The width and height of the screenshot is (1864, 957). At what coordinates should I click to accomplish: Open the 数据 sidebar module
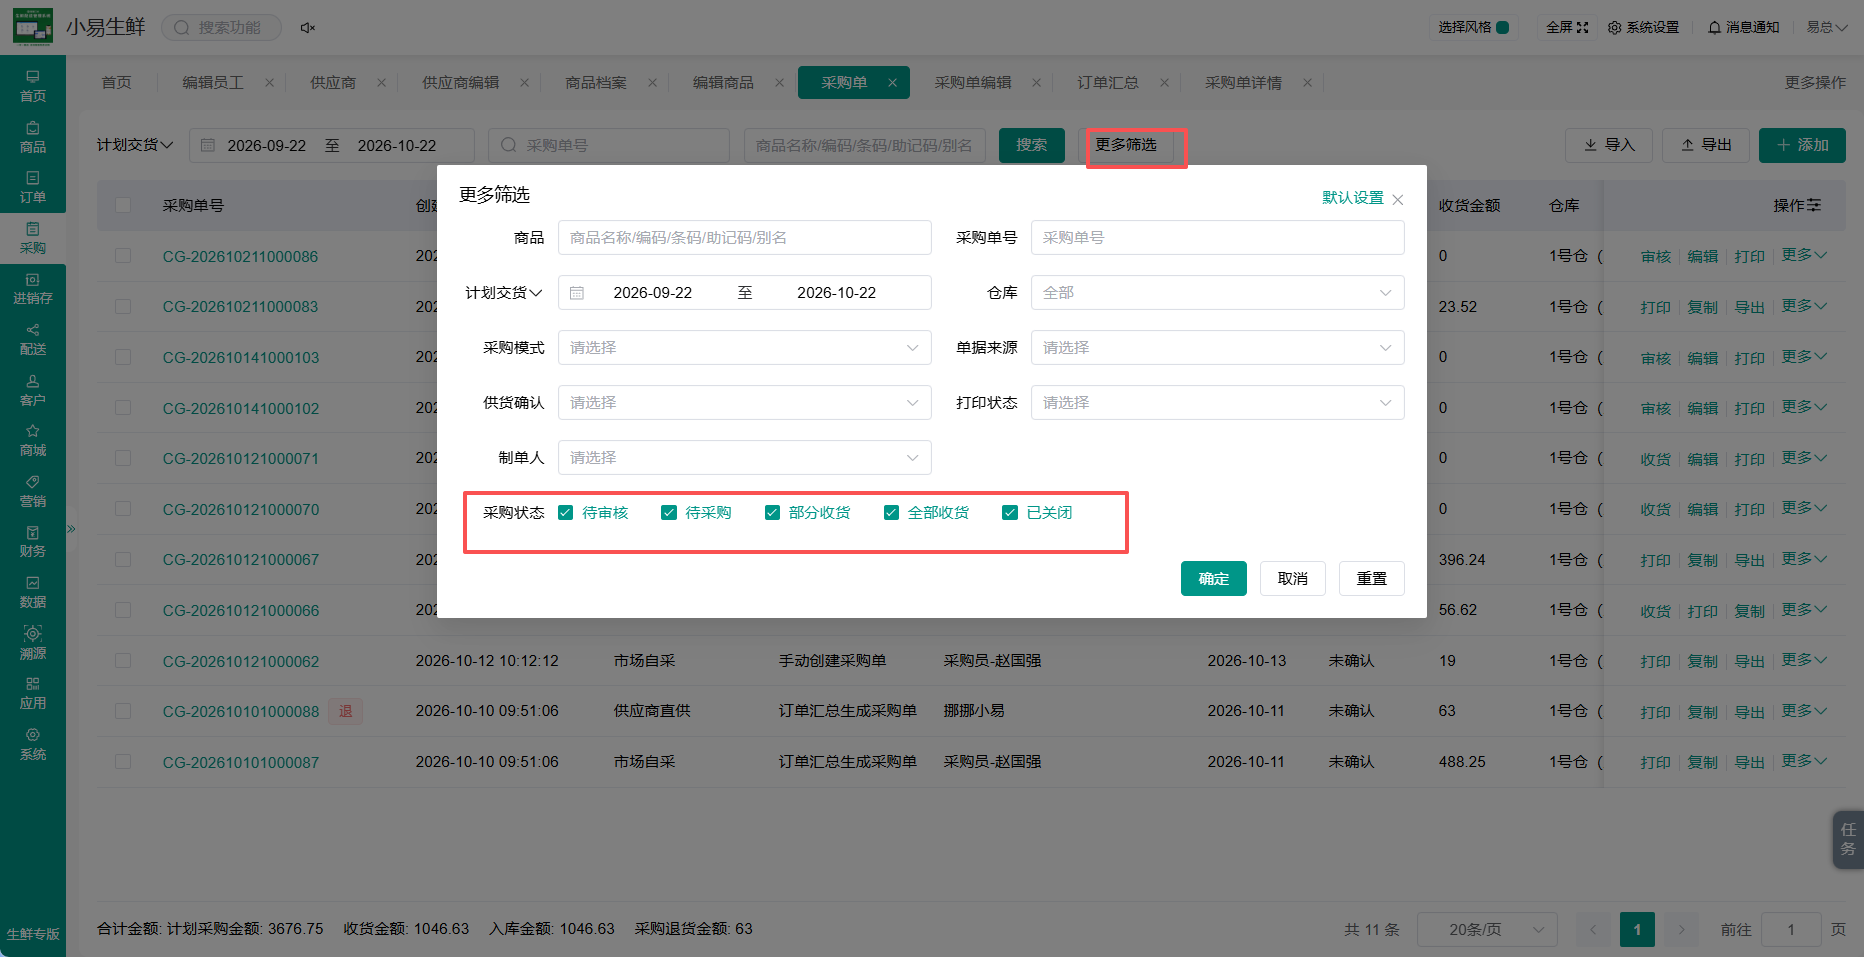[x=33, y=593]
